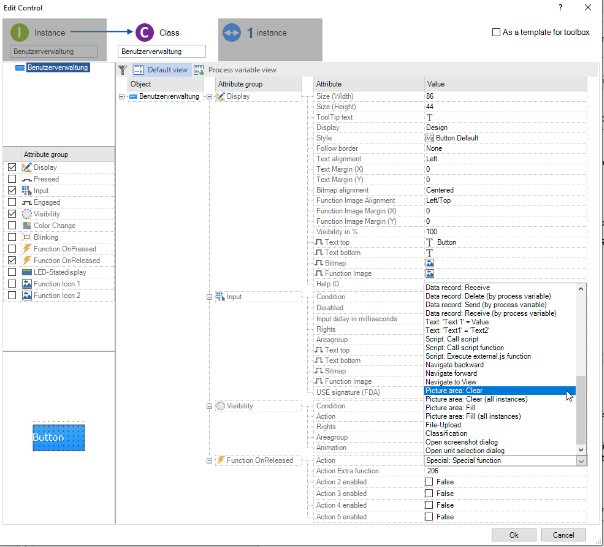The height and width of the screenshot is (547, 604).
Task: Select Benutzerverwaltung in left tree
Action: click(58, 67)
